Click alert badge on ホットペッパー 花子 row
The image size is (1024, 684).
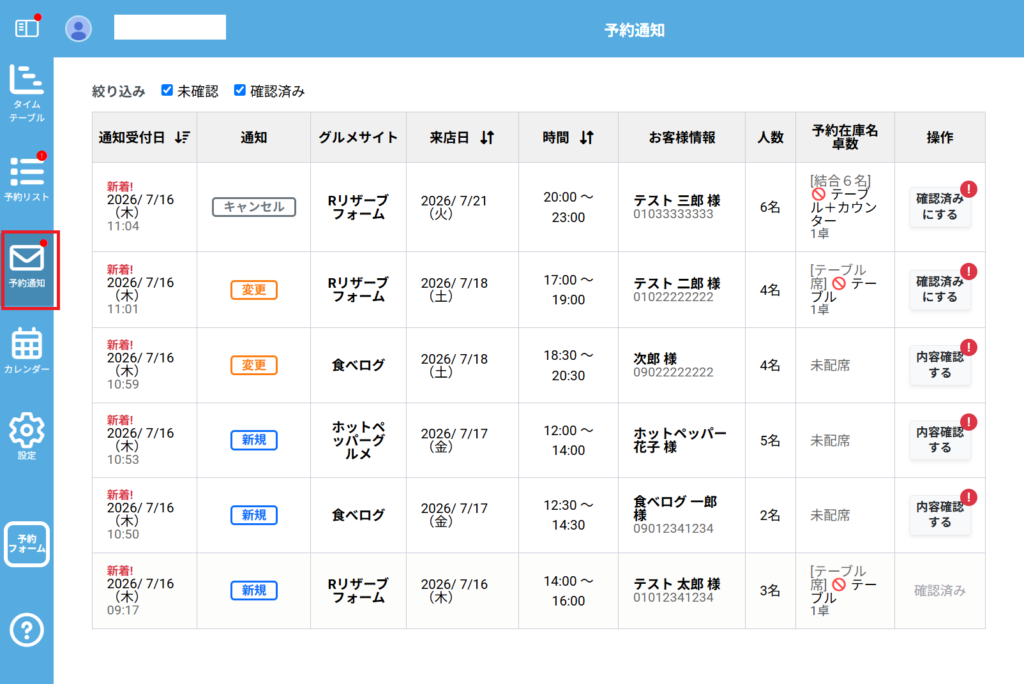click(968, 422)
